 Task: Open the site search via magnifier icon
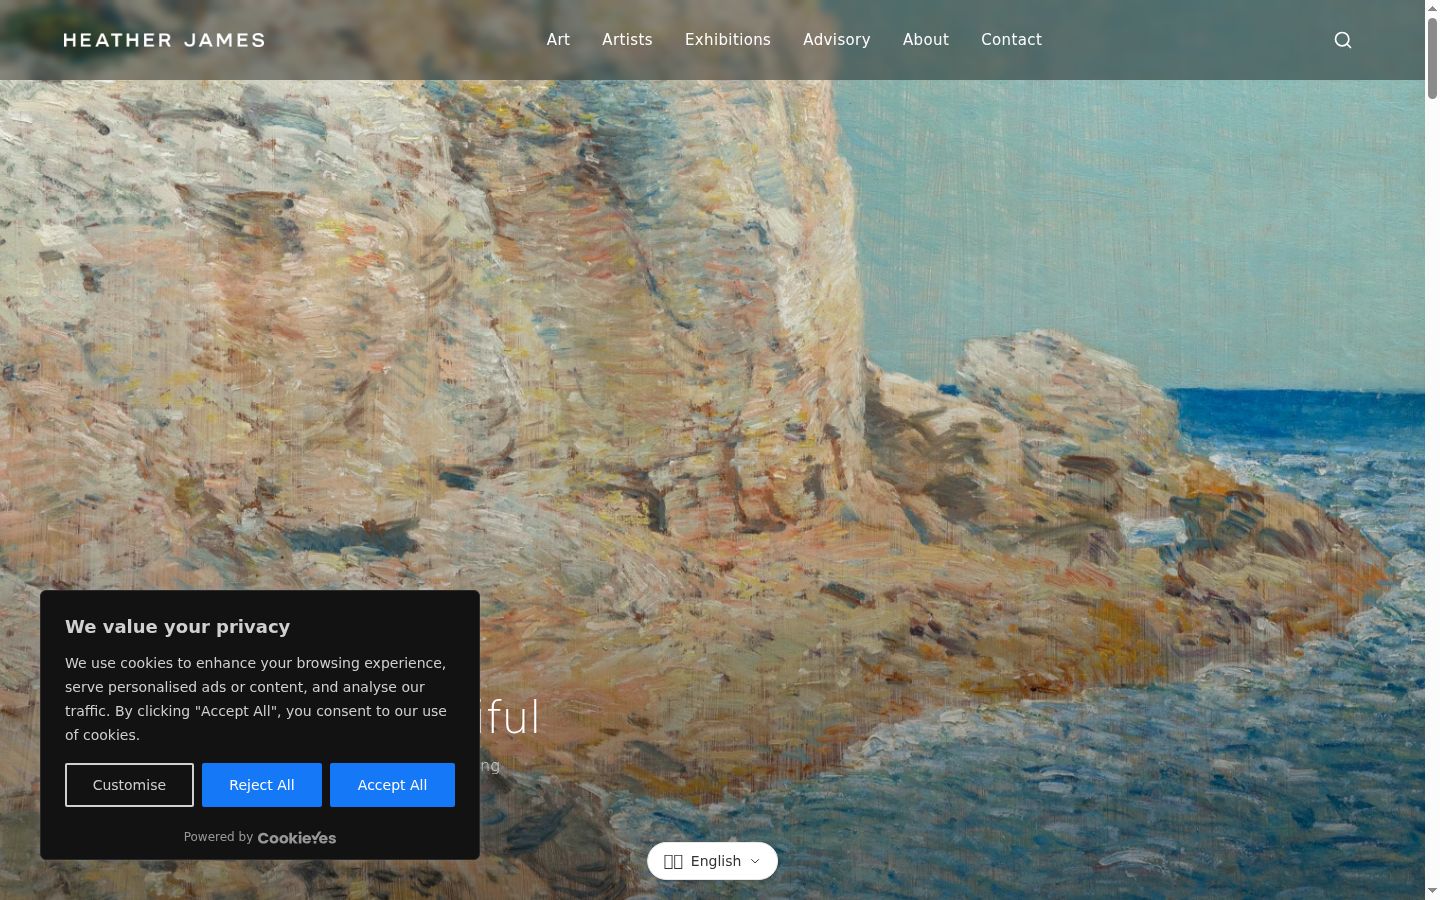pos(1343,40)
